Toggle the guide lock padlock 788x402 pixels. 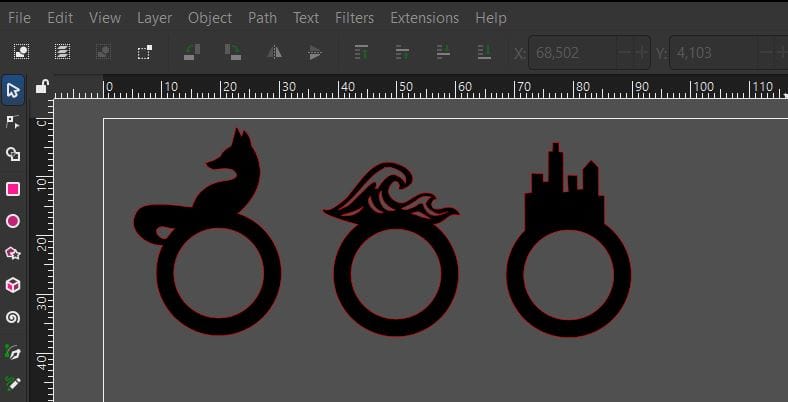tap(42, 88)
